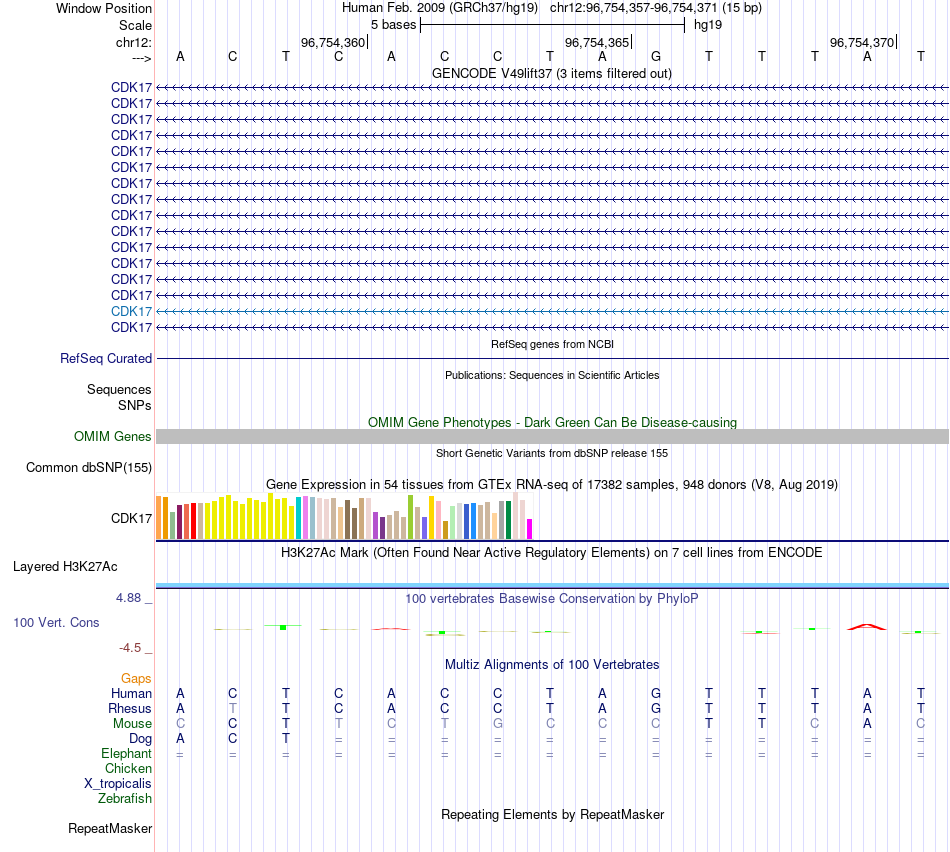Click the 5 bases scale bar label
Screen dimensions: 950x852
click(393, 25)
